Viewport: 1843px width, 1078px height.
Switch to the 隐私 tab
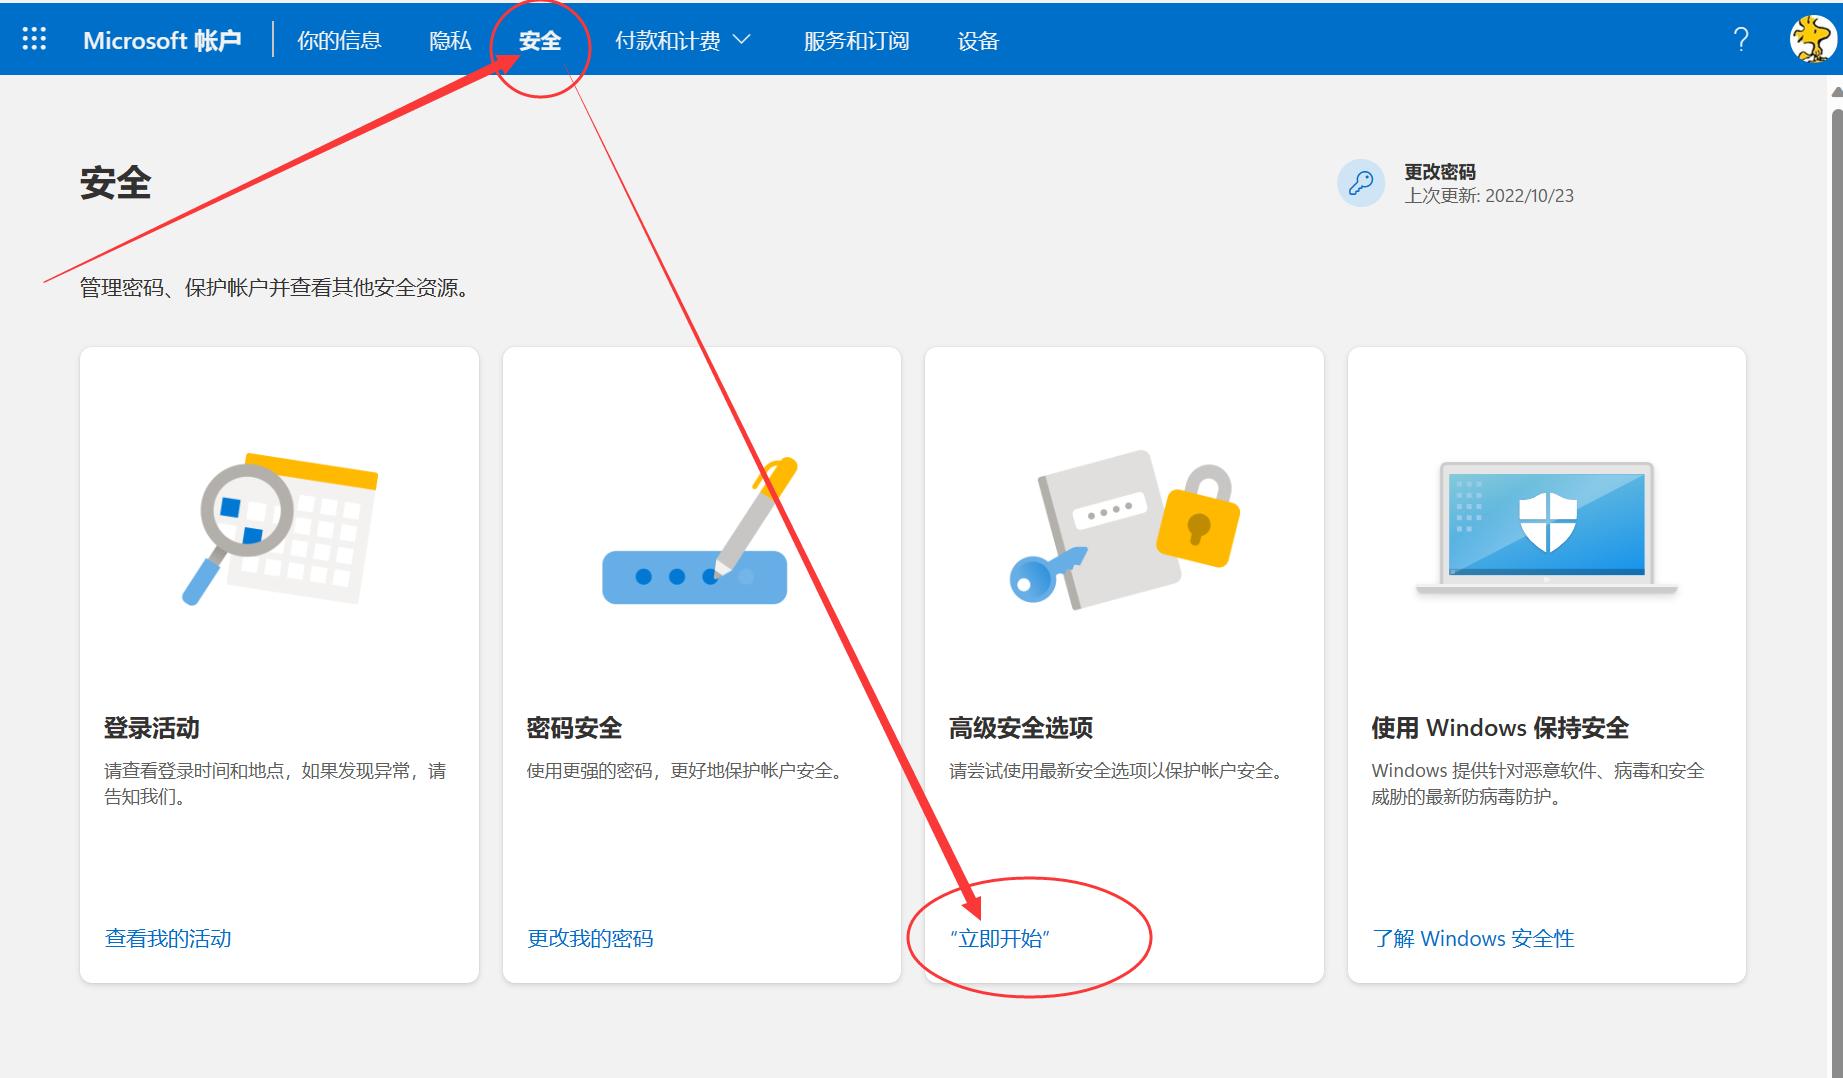[450, 40]
